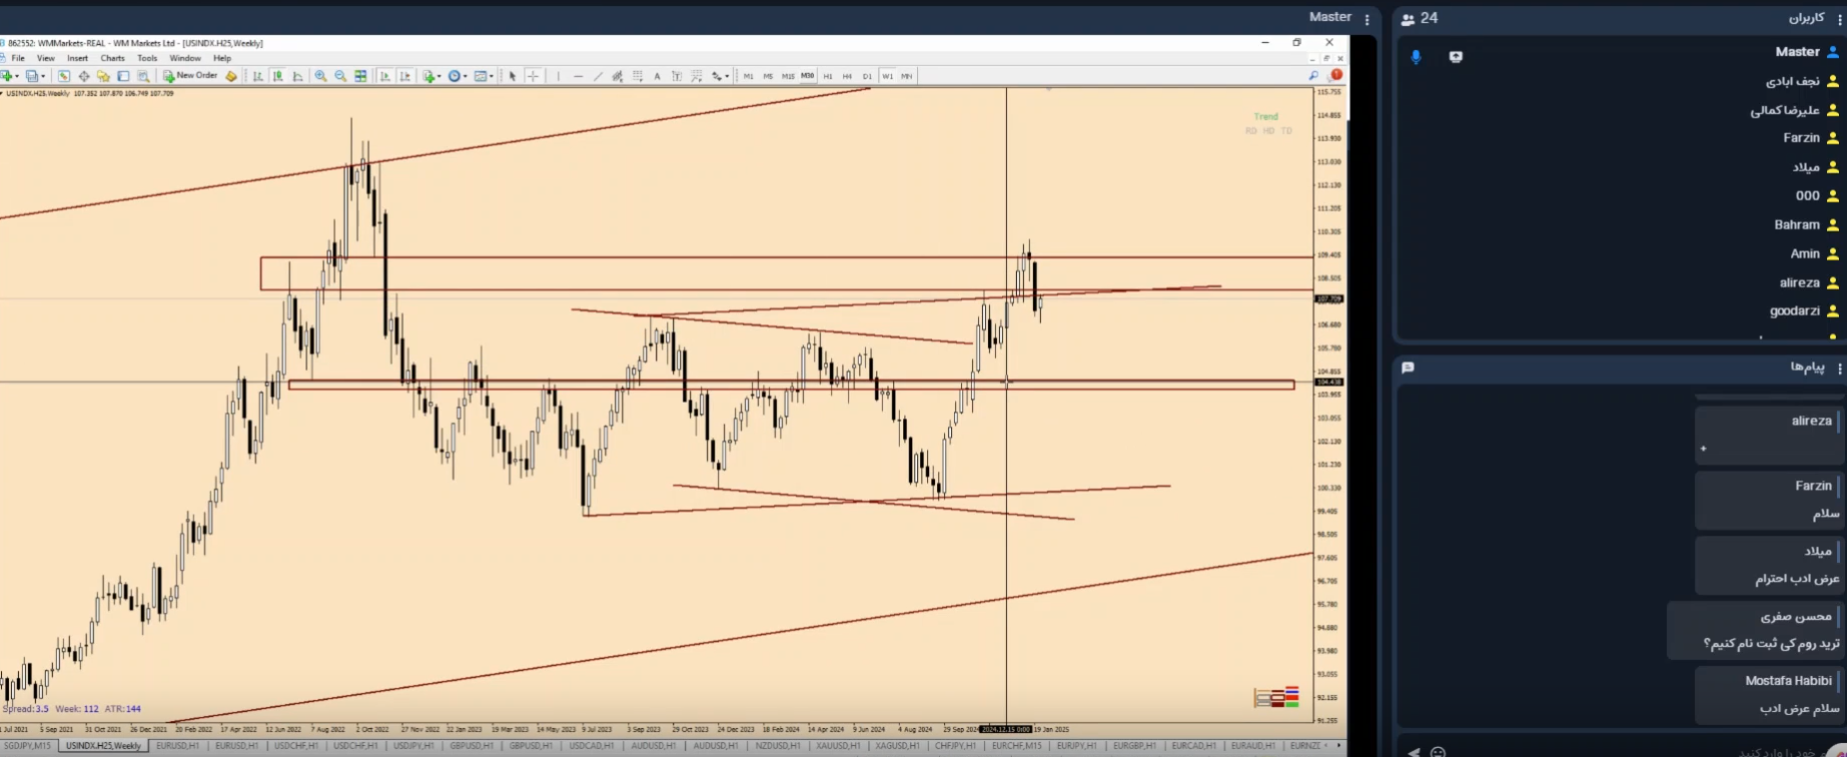Open the Insert menu
Viewport: 1847px width, 757px height.
(78, 58)
